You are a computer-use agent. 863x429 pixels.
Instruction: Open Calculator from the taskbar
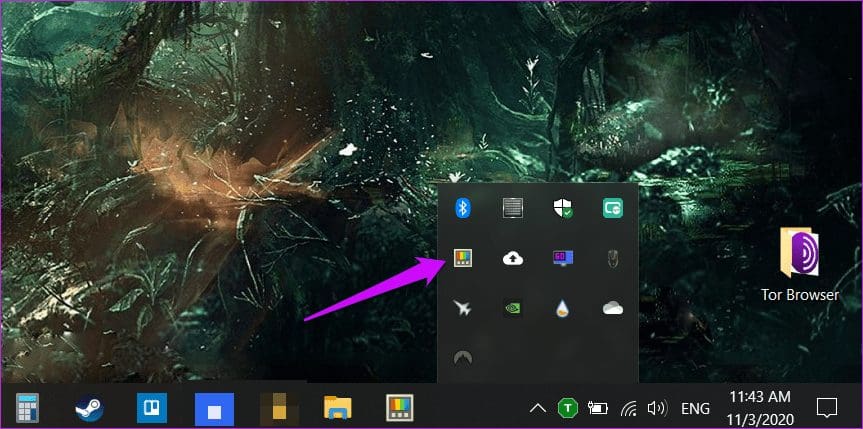pos(27,408)
